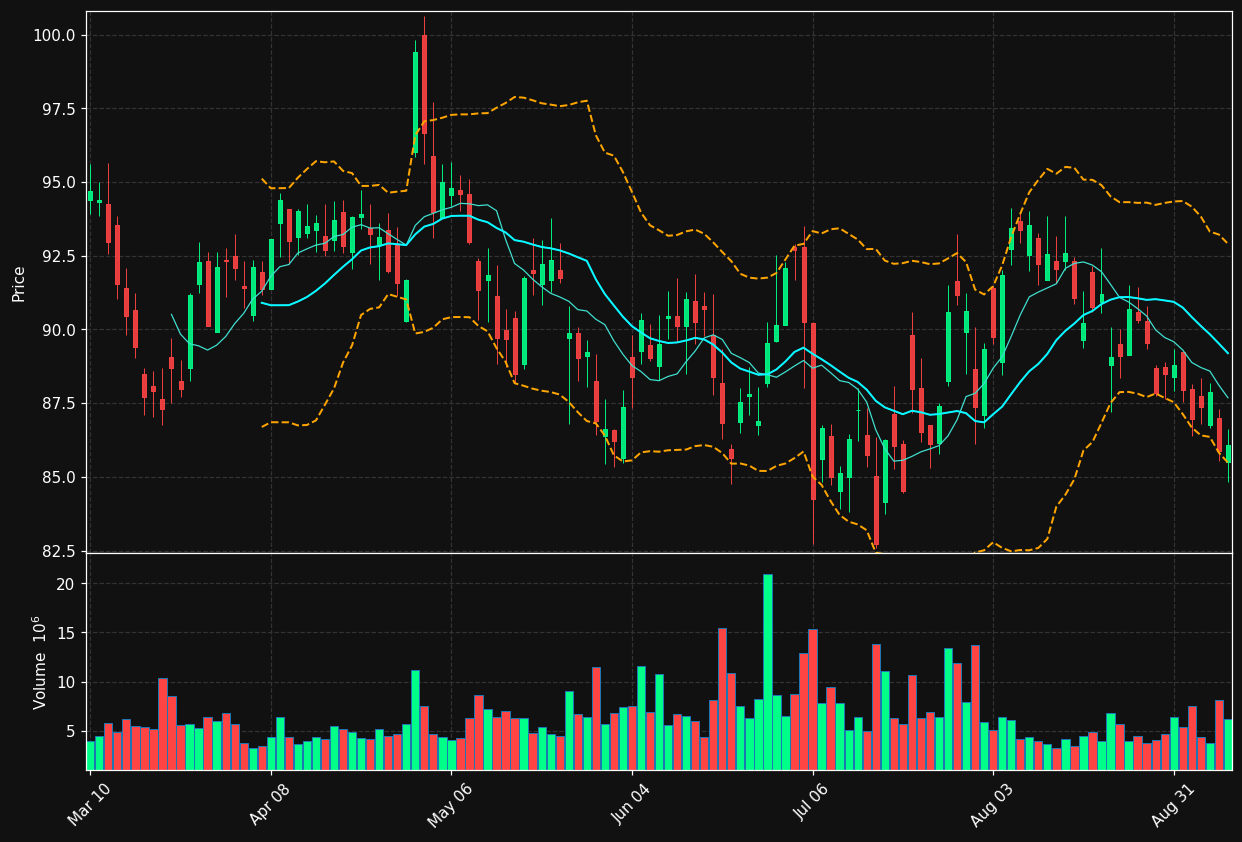Click the May 06 date label
Image resolution: width=1242 pixels, height=842 pixels.
point(451,804)
